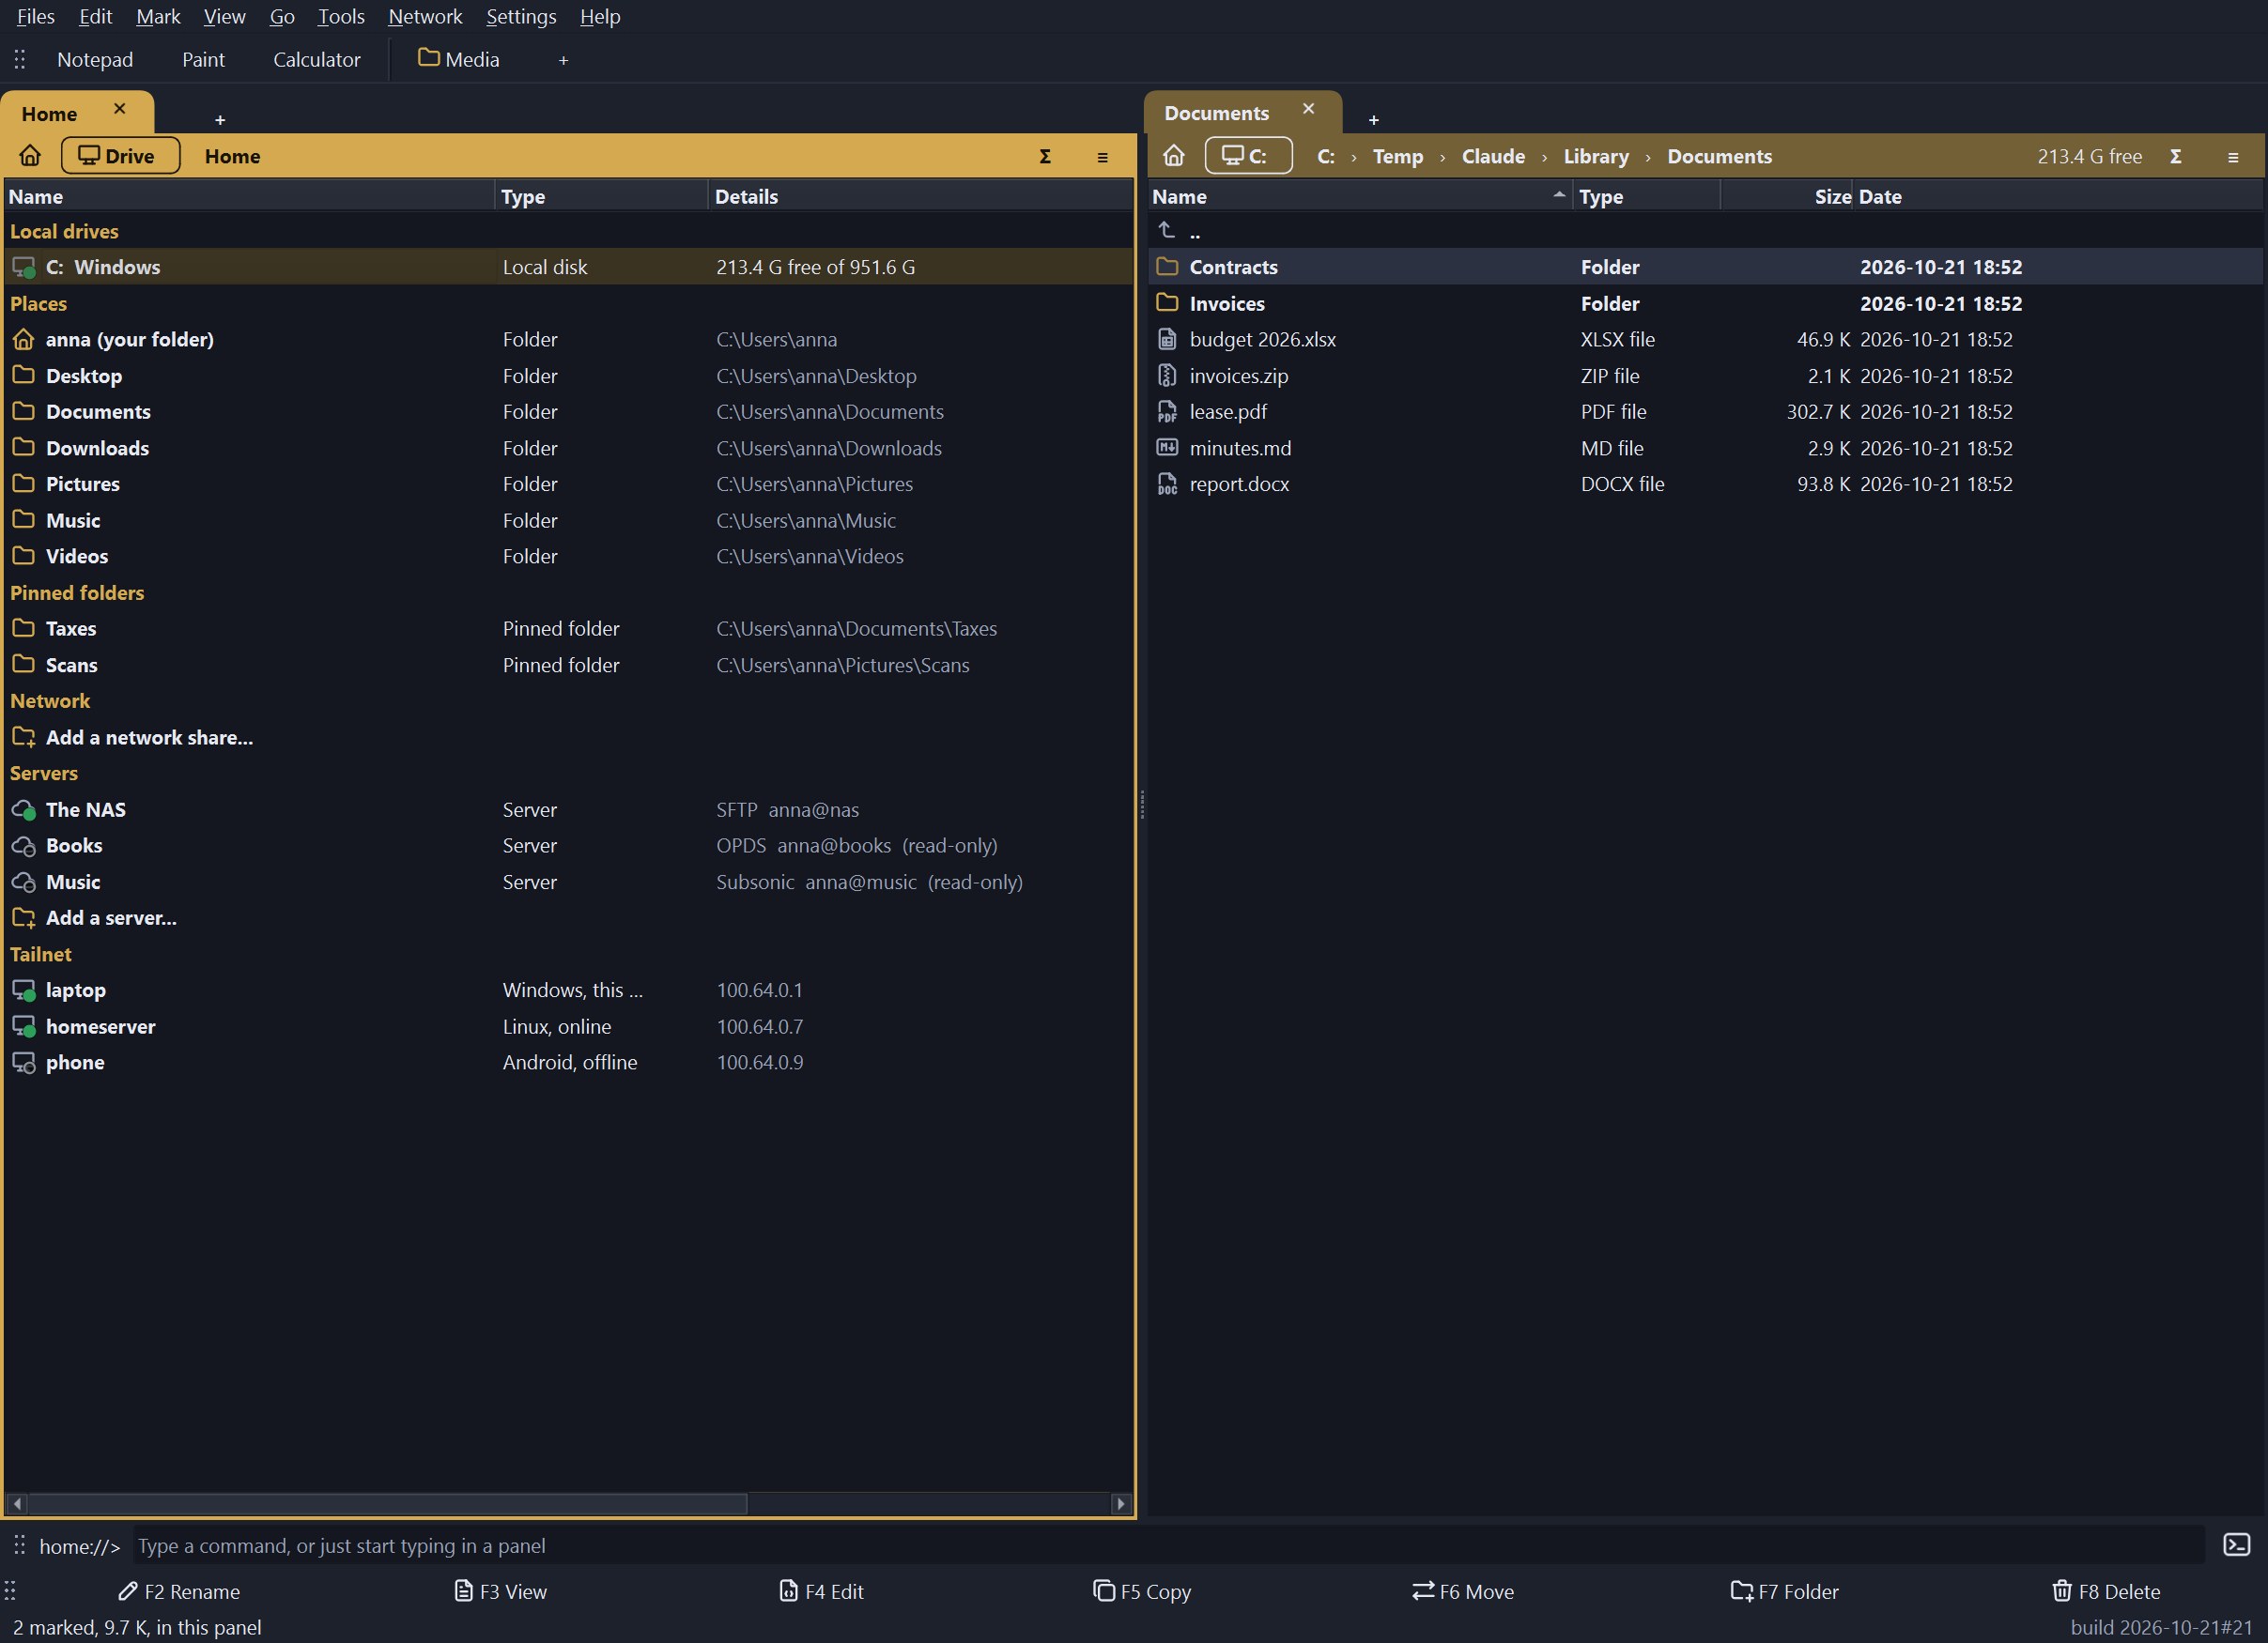The width and height of the screenshot is (2268, 1643).
Task: Click the F6 Move button
Action: click(x=1463, y=1591)
